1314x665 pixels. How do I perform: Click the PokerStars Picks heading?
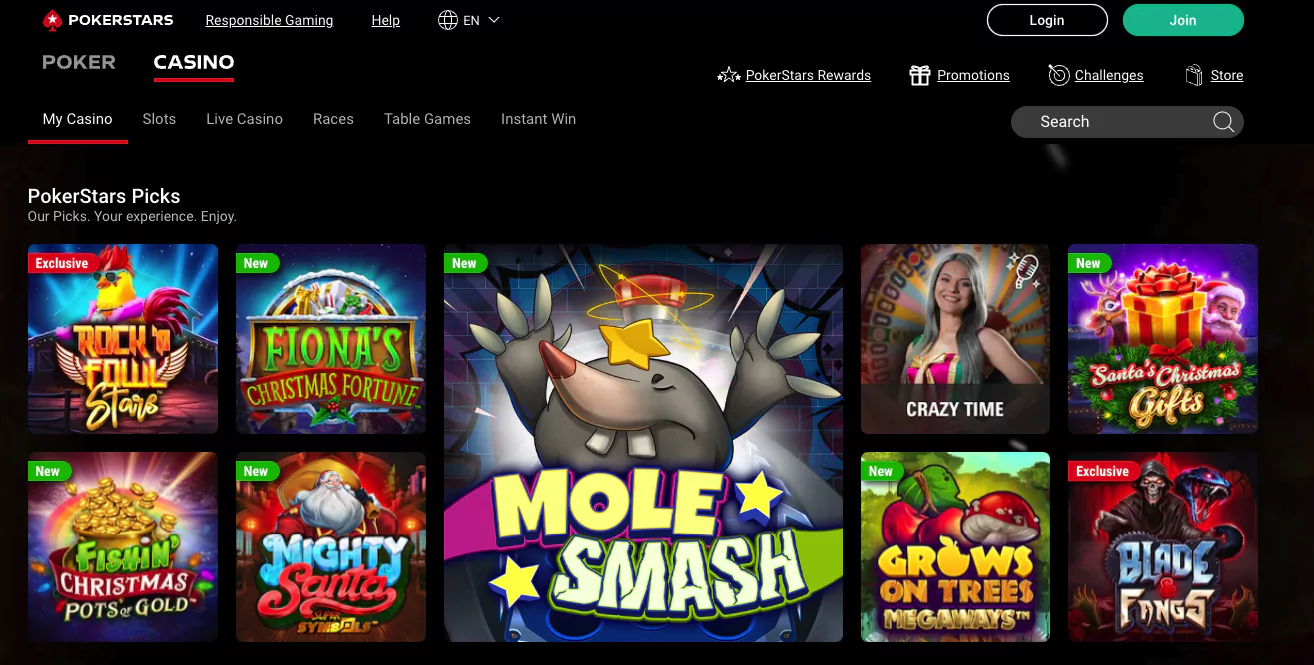tap(104, 196)
